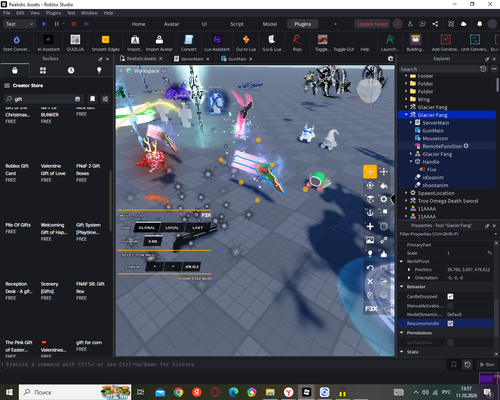Viewport: 500px width, 400px height.
Task: Click the Run command button
Action: pyautogui.click(x=487, y=364)
